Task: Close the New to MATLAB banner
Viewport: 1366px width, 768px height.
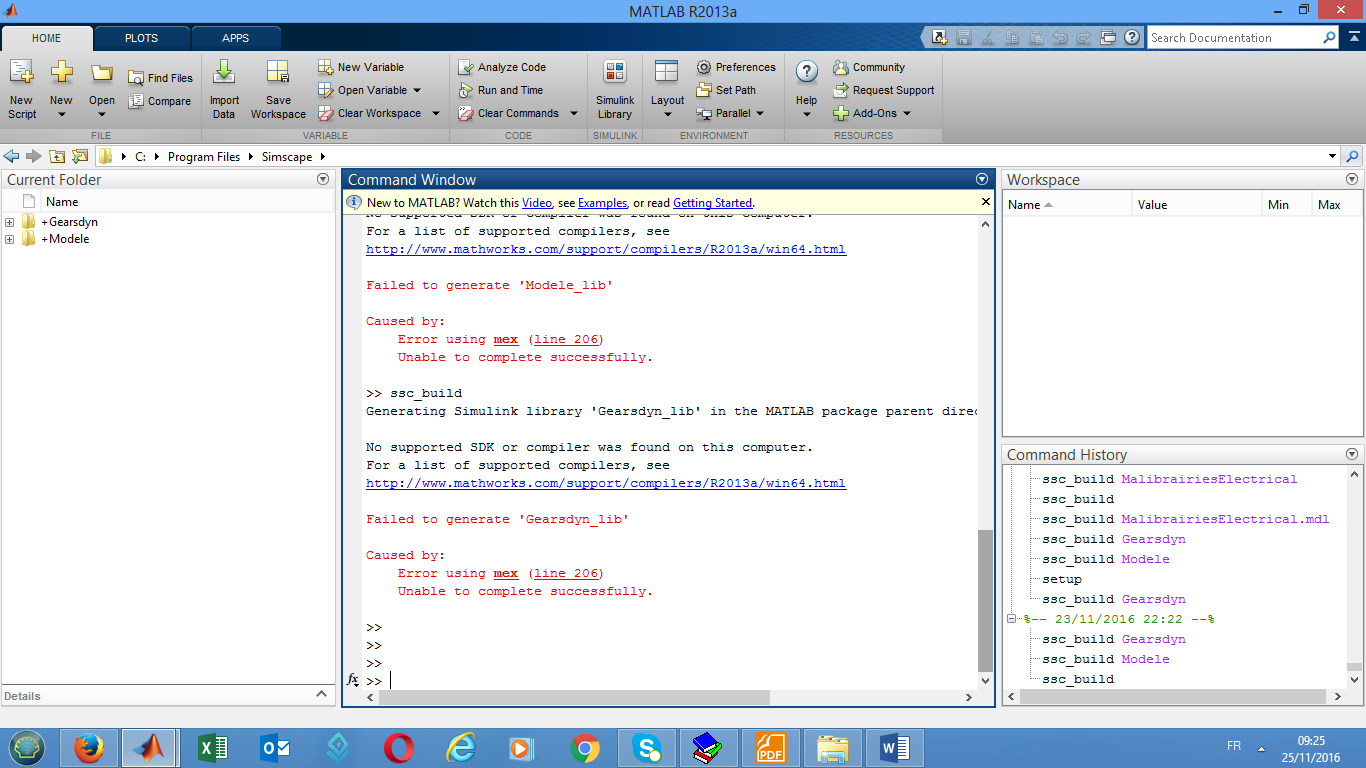Action: pos(986,202)
